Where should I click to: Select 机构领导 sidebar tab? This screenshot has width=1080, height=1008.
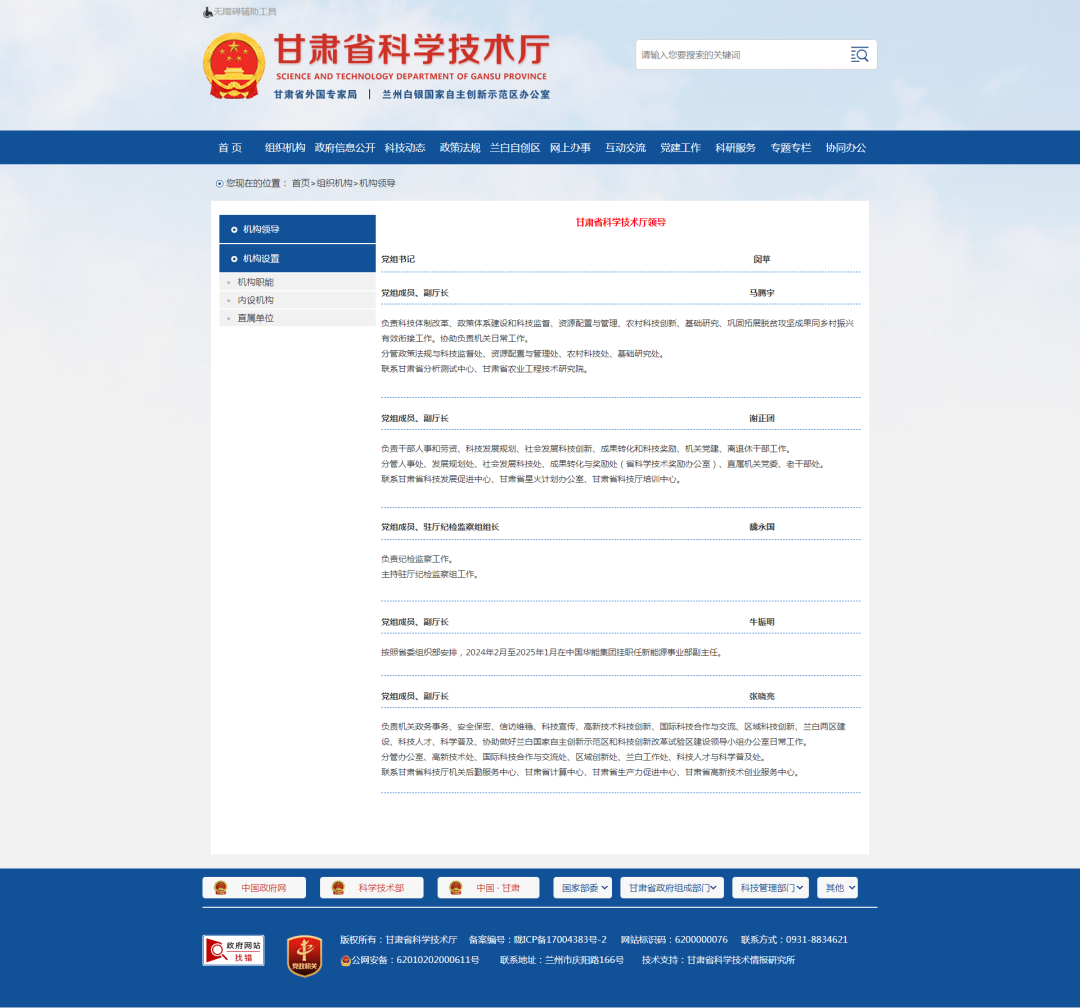[x=298, y=229]
